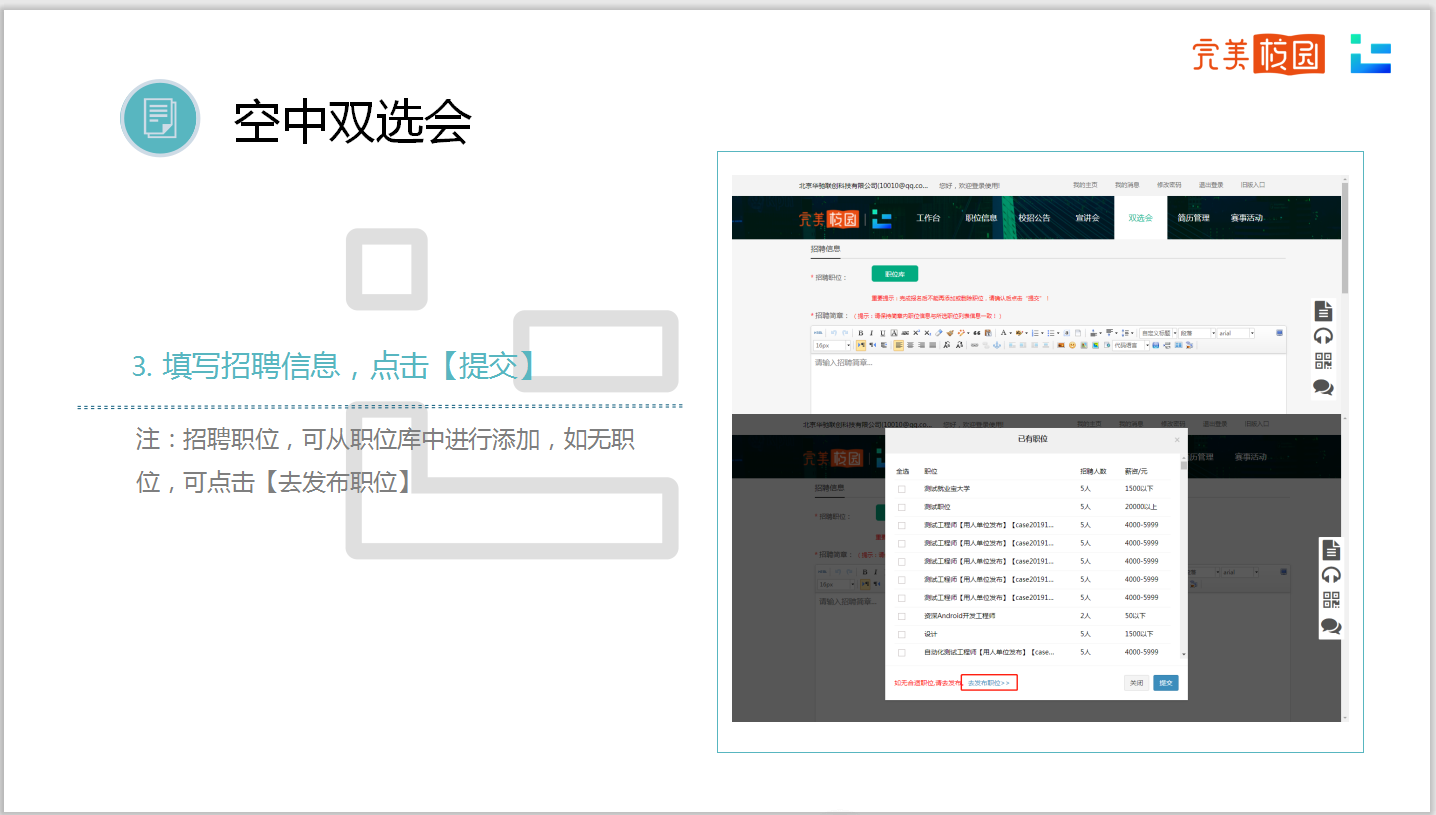The height and width of the screenshot is (815, 1436).
Task: Click the blue 提交 button in the dialog
Action: 1165,683
